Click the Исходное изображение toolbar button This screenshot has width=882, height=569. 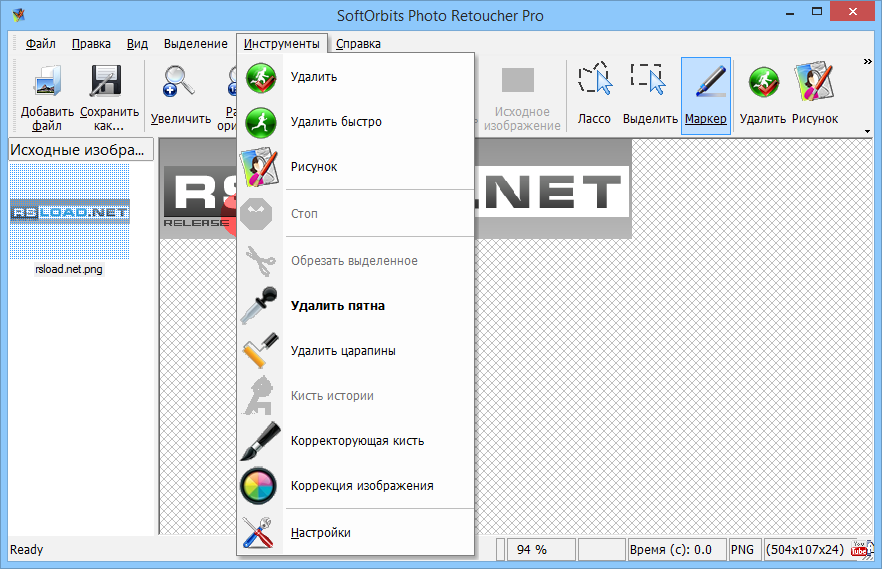(x=521, y=96)
